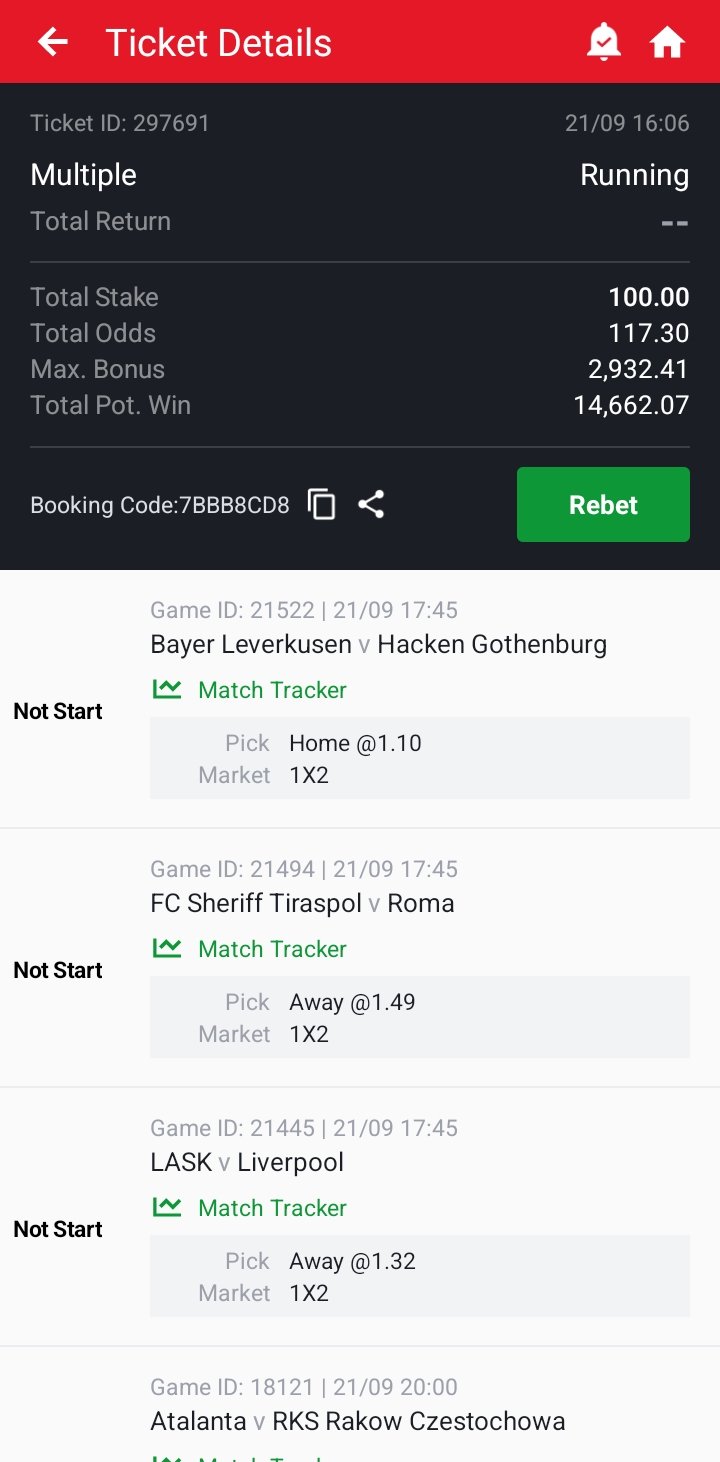Image resolution: width=720 pixels, height=1462 pixels.
Task: Click Match Tracker chart icon for Sheriff Tiraspol
Action: coord(167,948)
